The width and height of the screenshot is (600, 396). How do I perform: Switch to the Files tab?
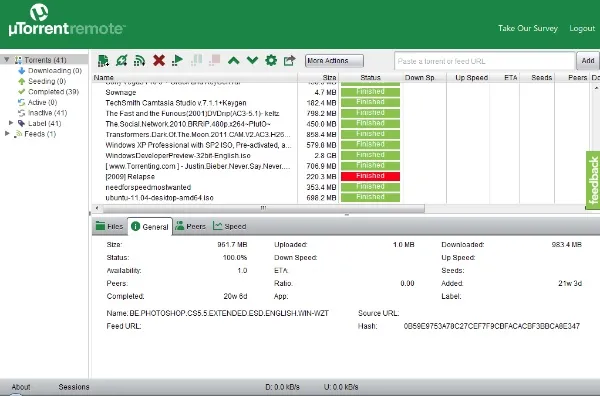tap(110, 226)
